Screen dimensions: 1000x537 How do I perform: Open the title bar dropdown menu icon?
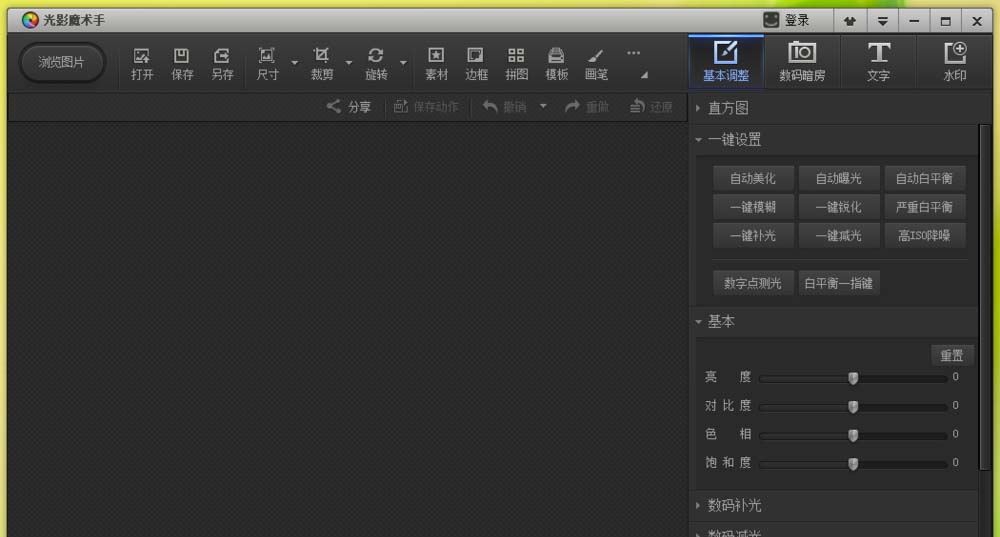pos(882,21)
